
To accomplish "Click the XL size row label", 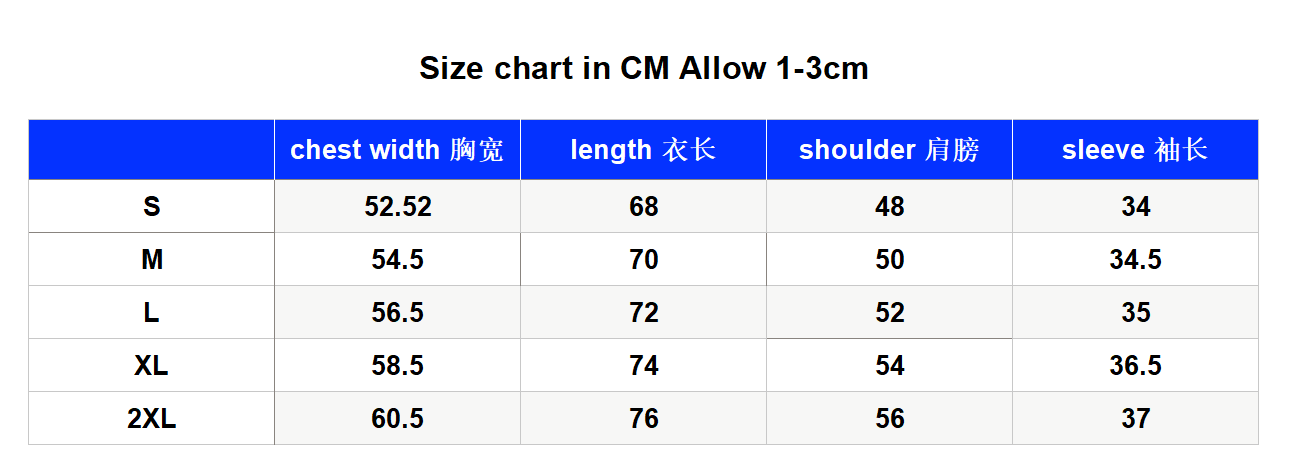I will (x=151, y=366).
